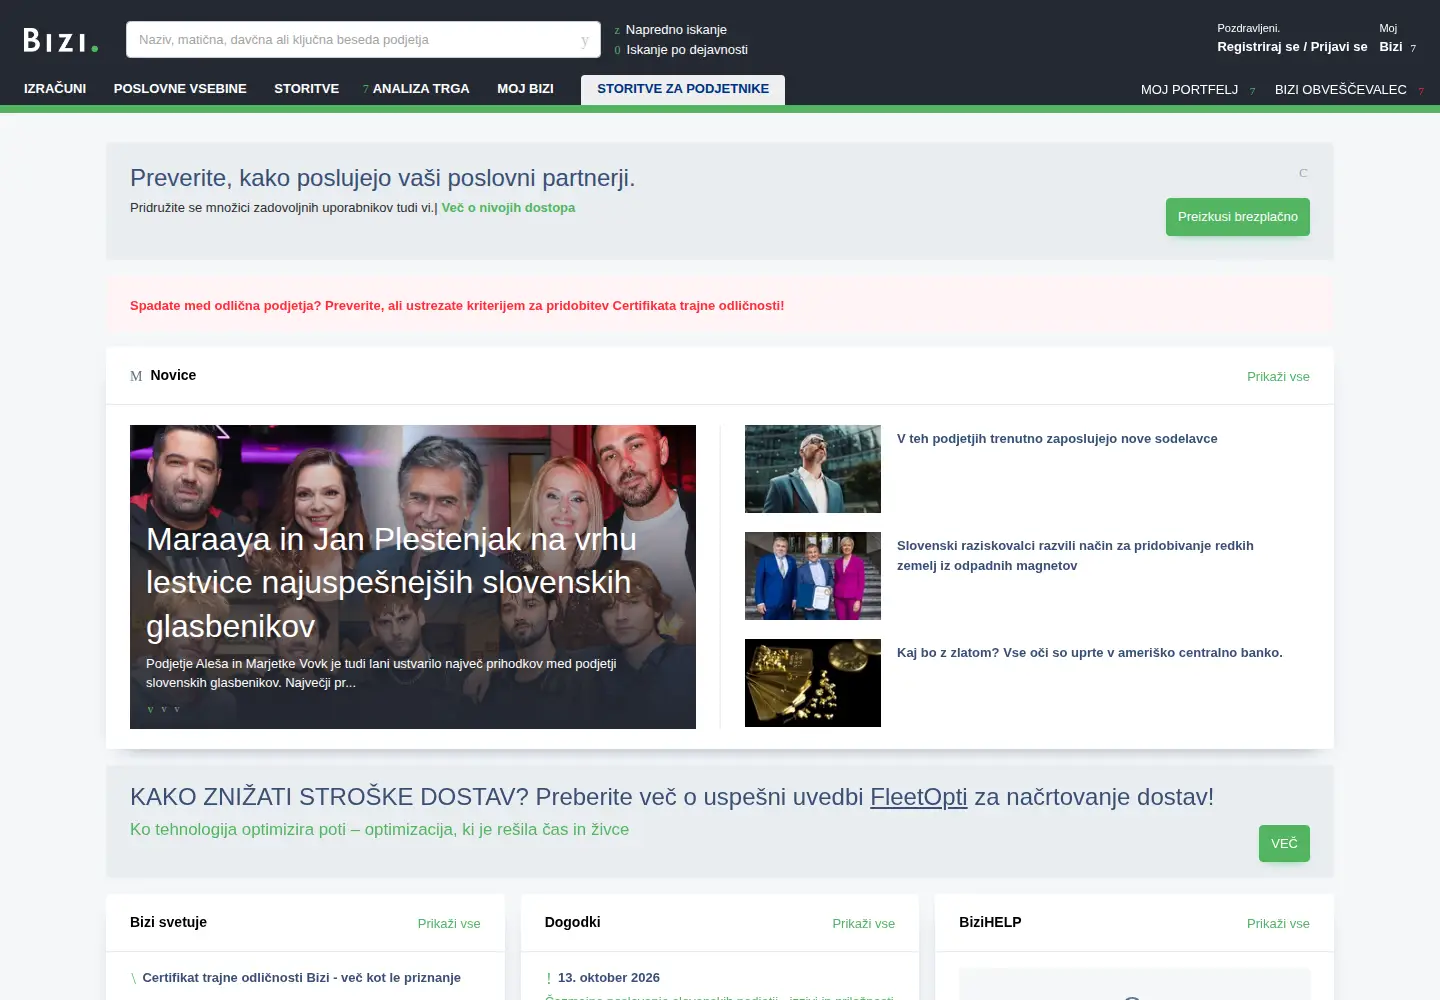Open the red Certifikat trajne odličnosti notice
The width and height of the screenshot is (1440, 1000).
[457, 306]
